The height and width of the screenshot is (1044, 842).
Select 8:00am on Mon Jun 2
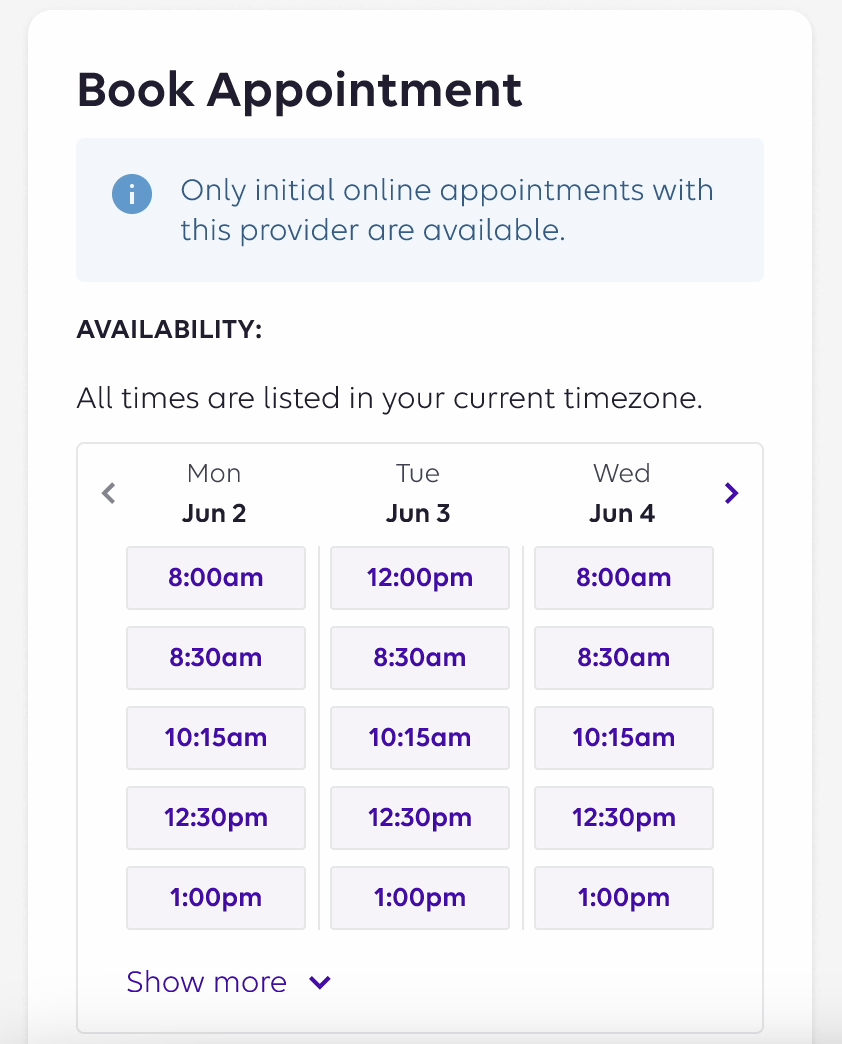216,578
